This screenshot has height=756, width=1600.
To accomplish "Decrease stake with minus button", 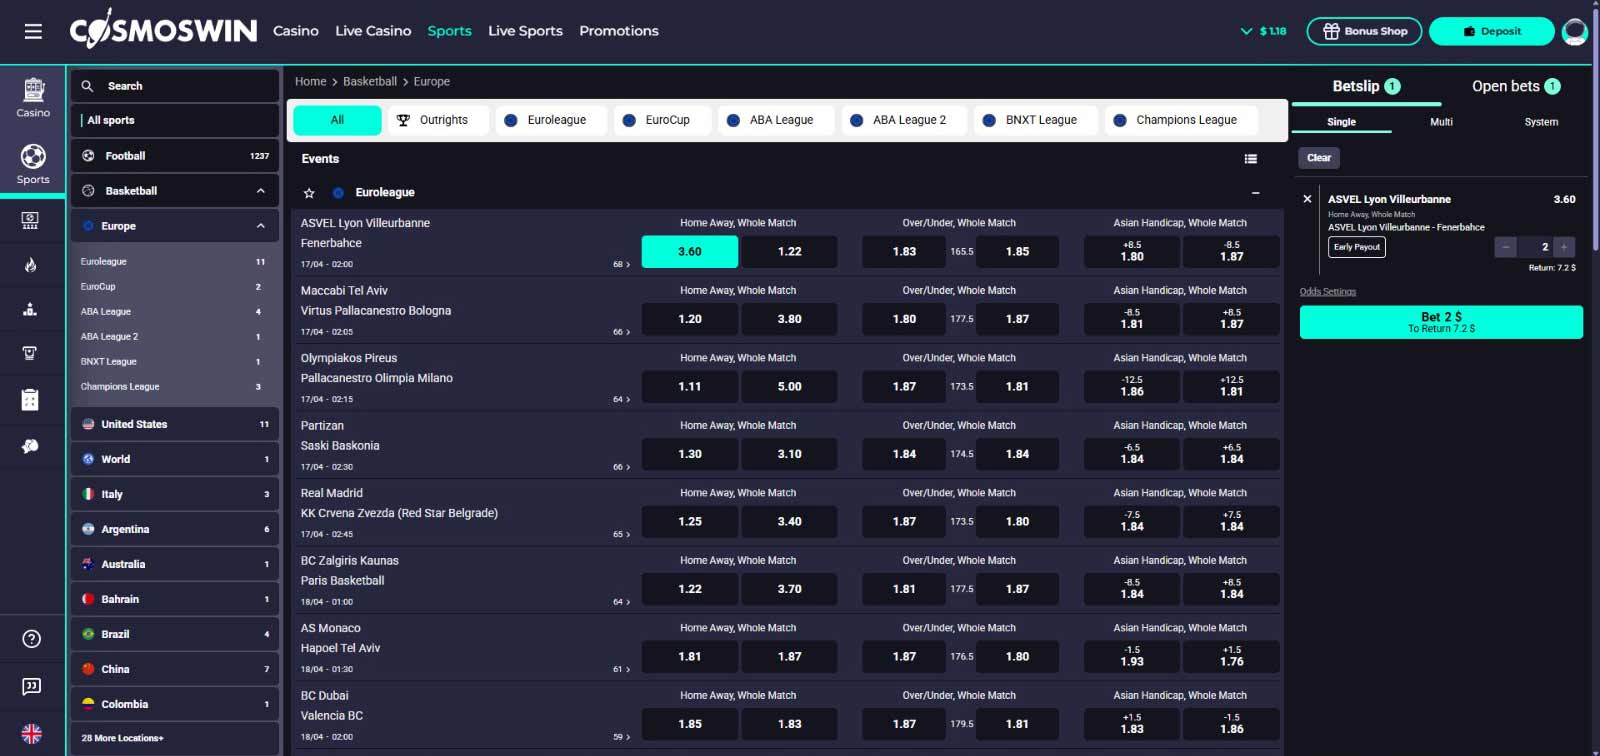I will 1505,247.
